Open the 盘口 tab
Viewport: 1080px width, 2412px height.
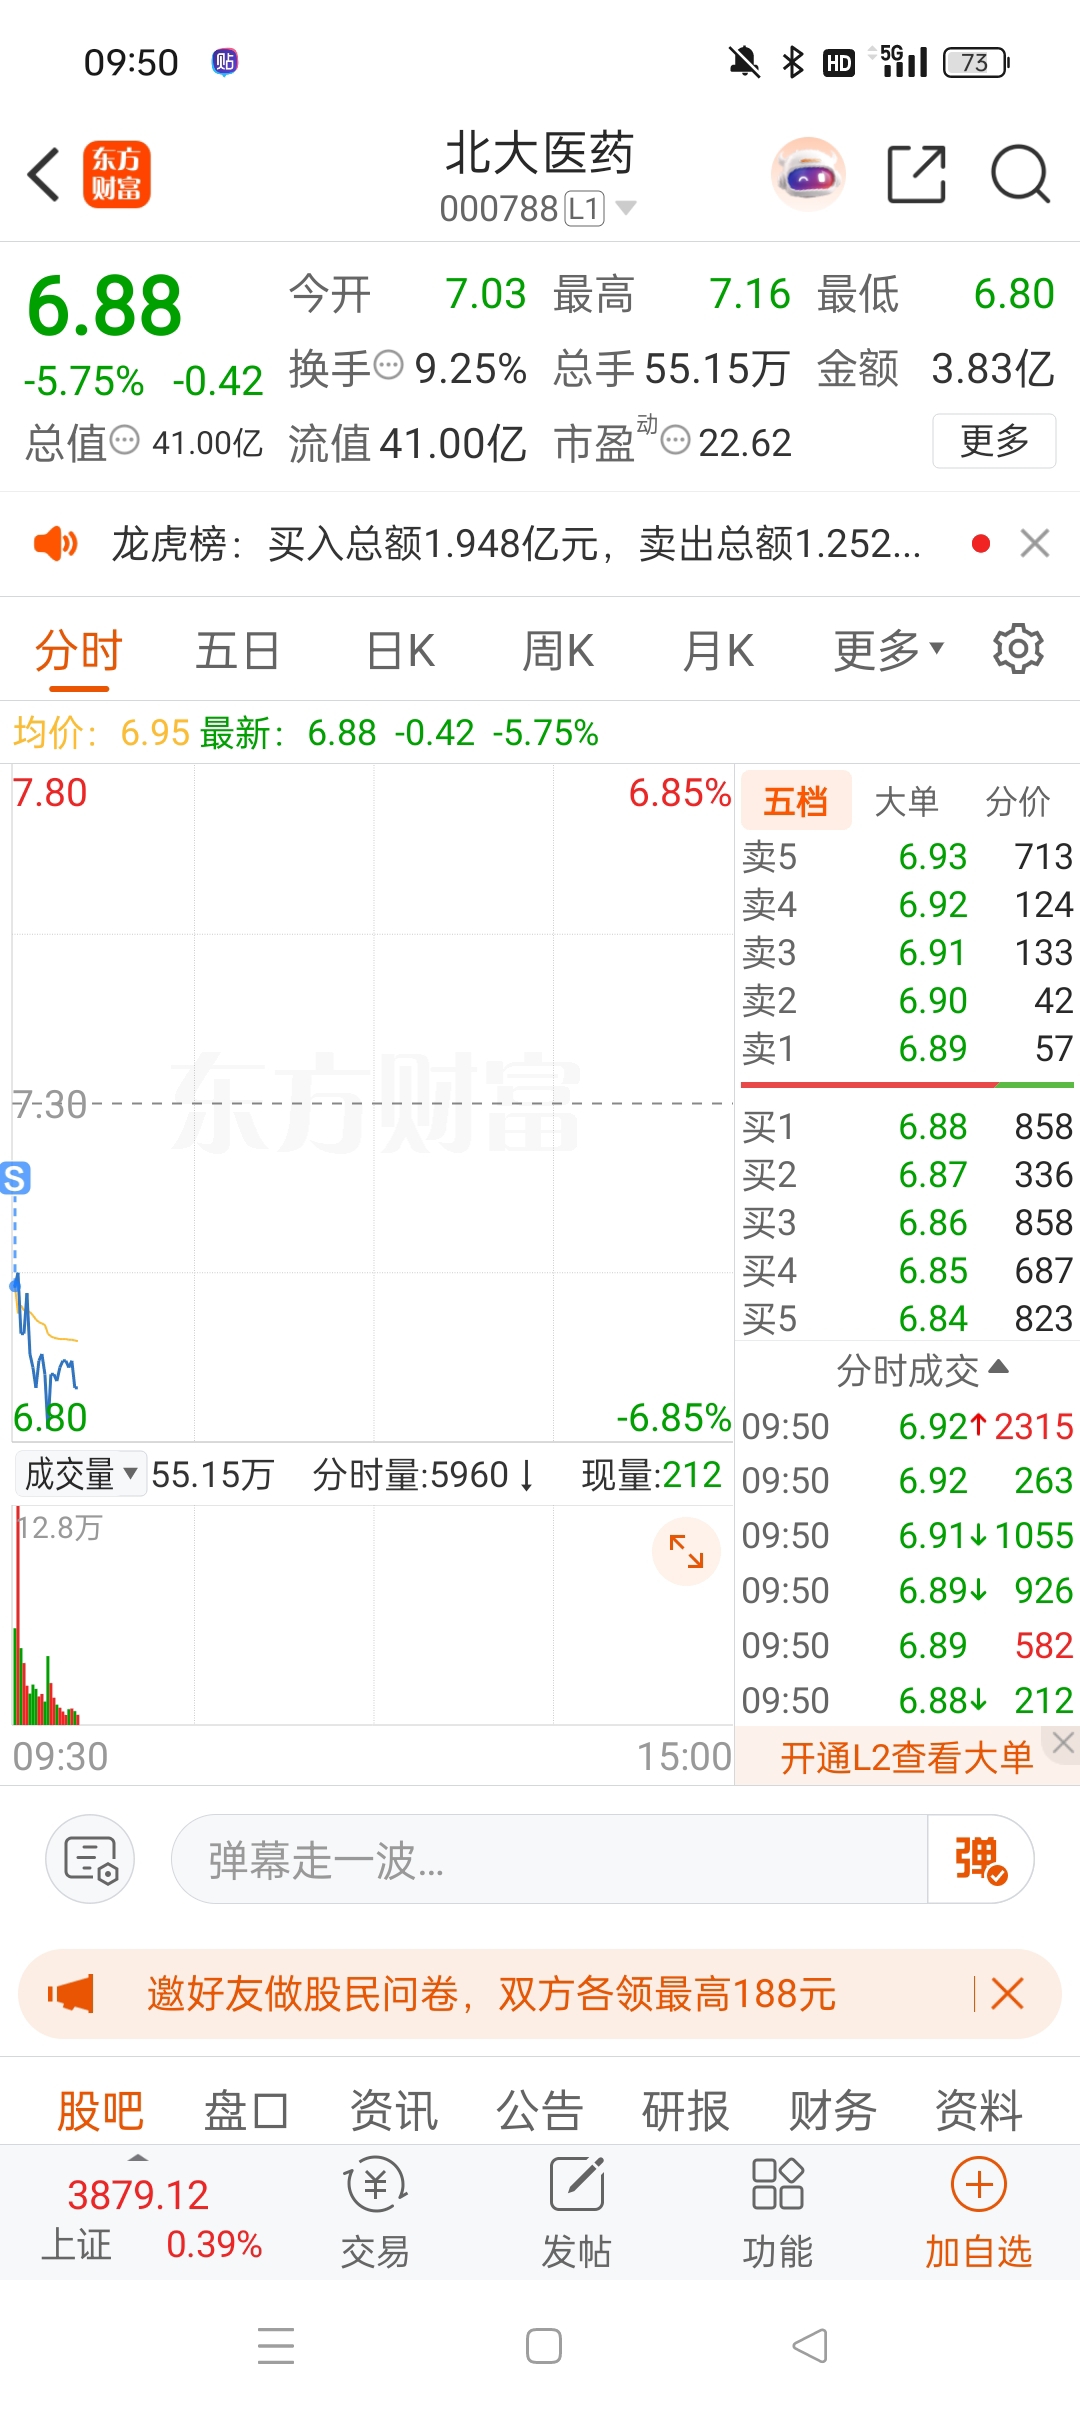click(246, 2111)
